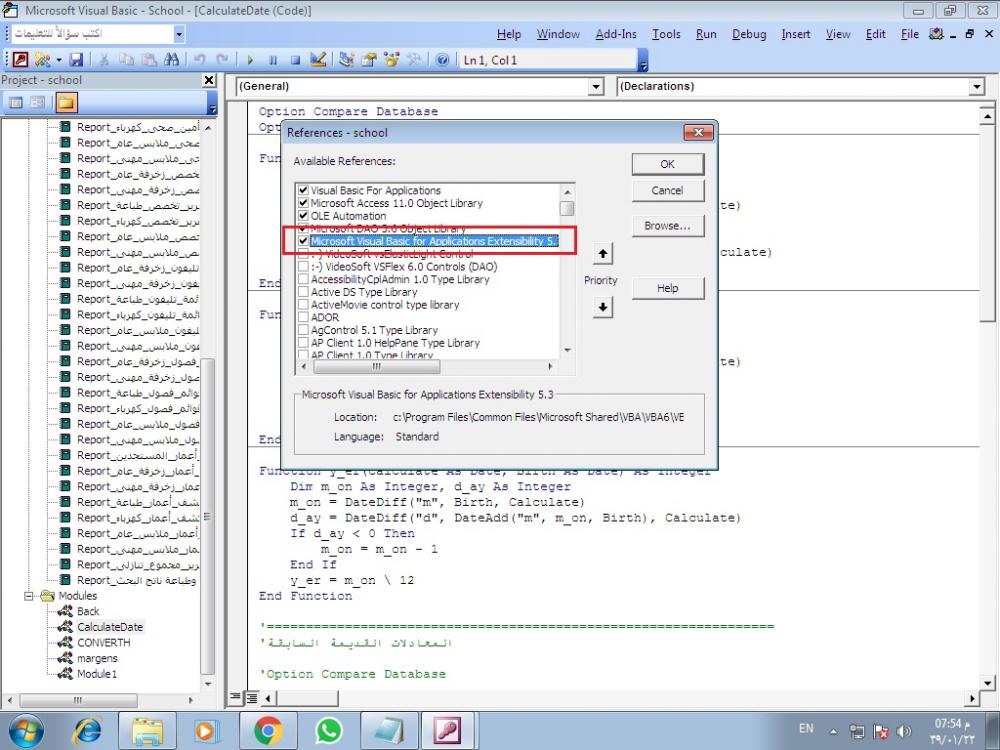
Task: Open Project Explorer from the toolbar
Action: tap(346, 60)
